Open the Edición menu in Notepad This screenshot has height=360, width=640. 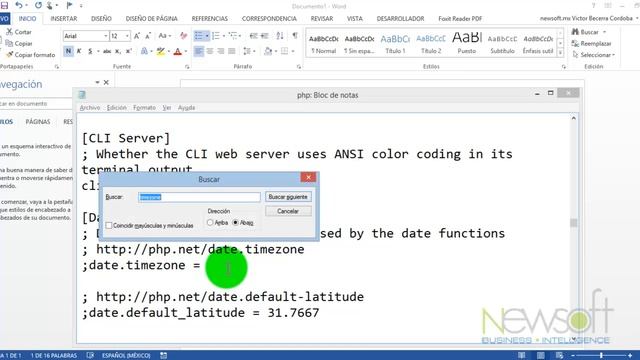(117, 108)
